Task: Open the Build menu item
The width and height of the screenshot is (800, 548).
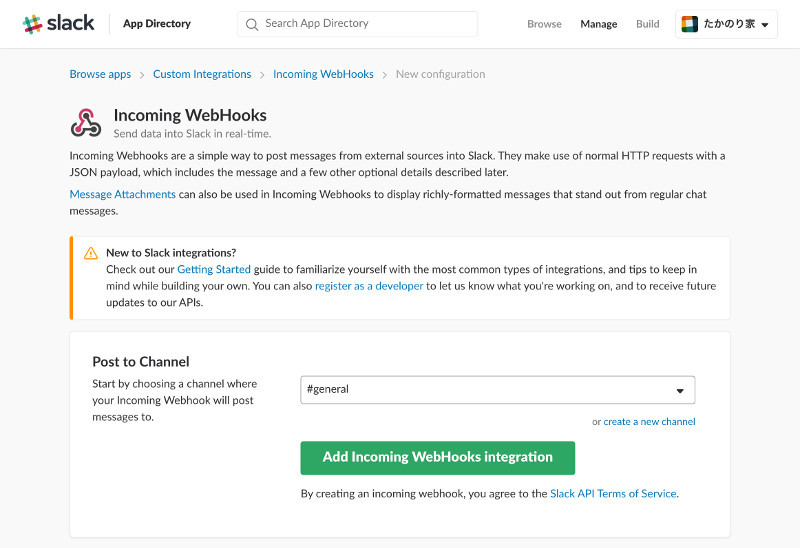Action: pos(647,24)
